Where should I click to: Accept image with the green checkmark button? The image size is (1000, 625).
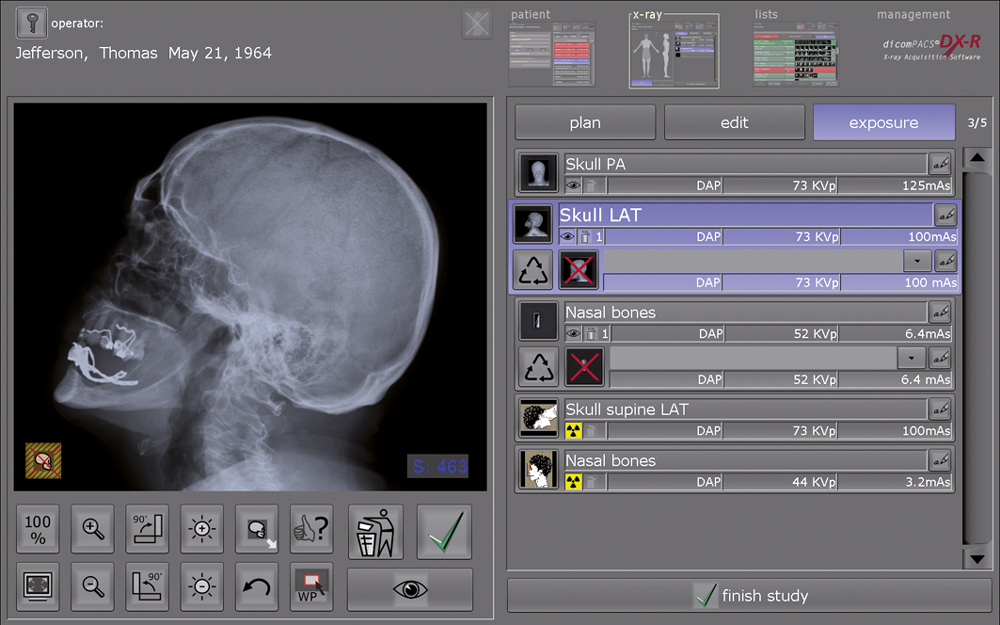[444, 531]
